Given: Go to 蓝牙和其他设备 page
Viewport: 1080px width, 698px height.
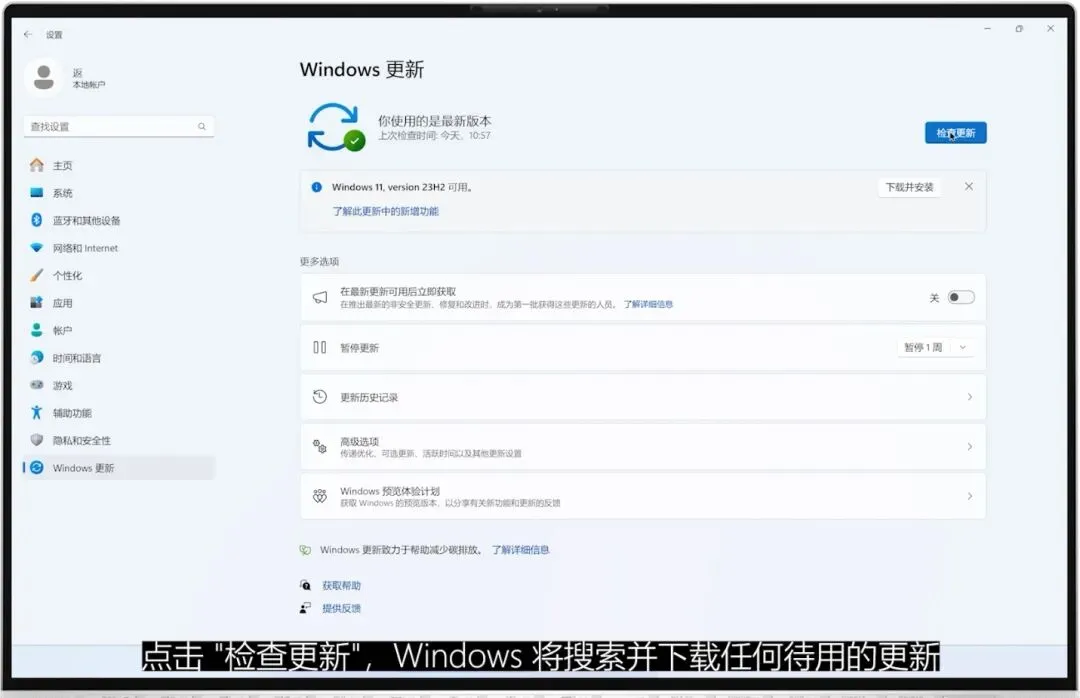Looking at the screenshot, I should pos(87,220).
